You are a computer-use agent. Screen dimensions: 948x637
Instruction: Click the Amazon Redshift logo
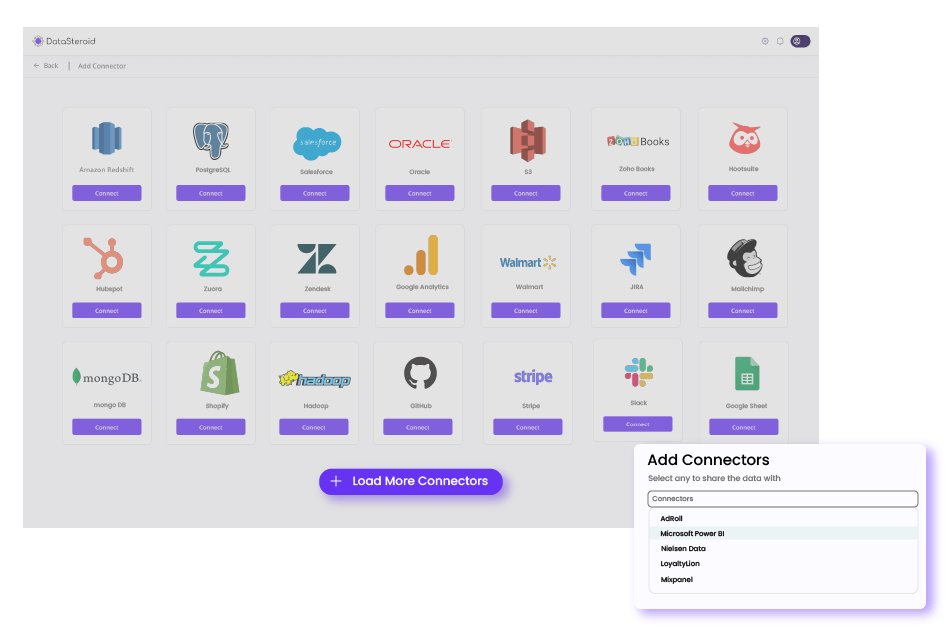click(x=106, y=140)
